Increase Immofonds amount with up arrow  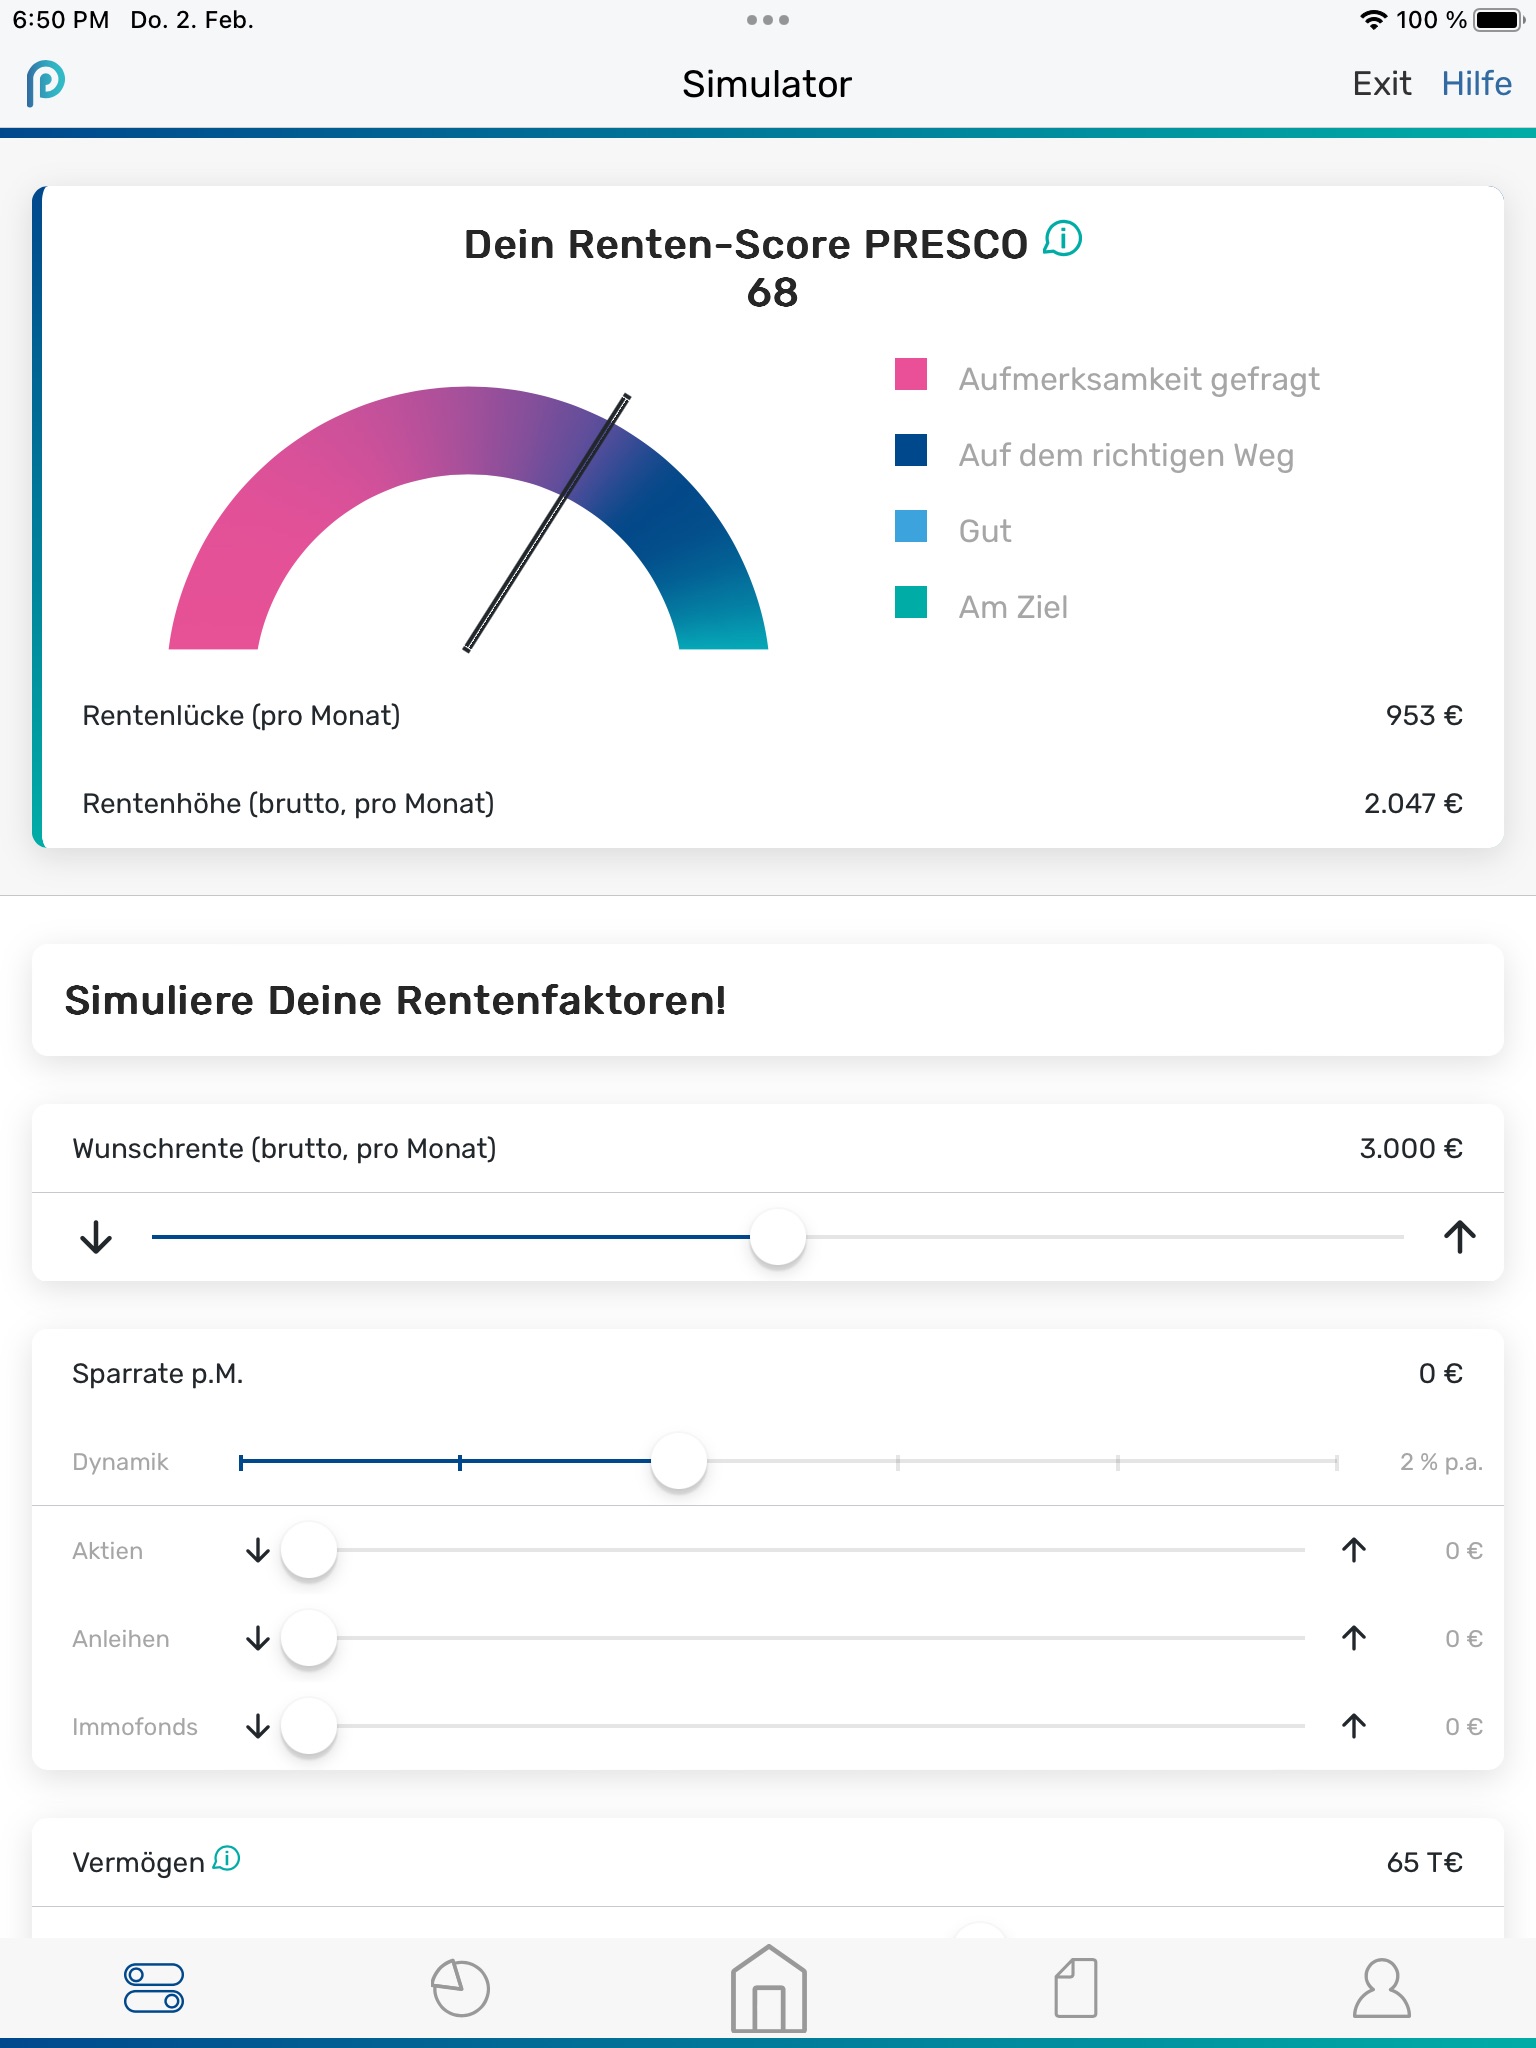click(1354, 1726)
